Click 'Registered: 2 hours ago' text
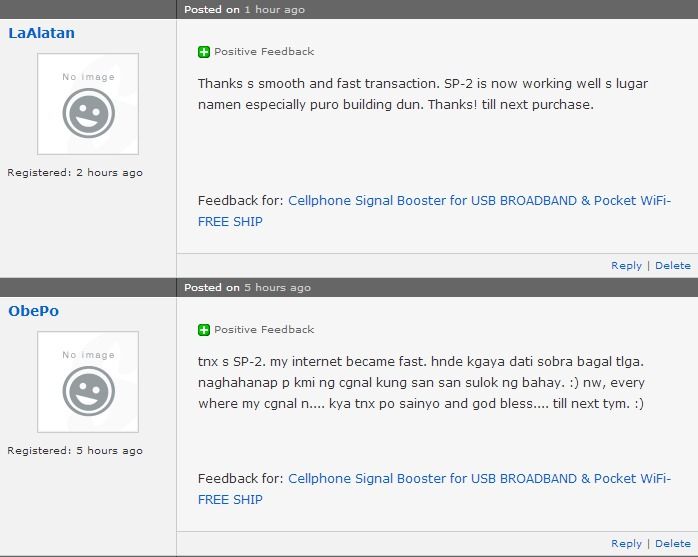 (75, 173)
